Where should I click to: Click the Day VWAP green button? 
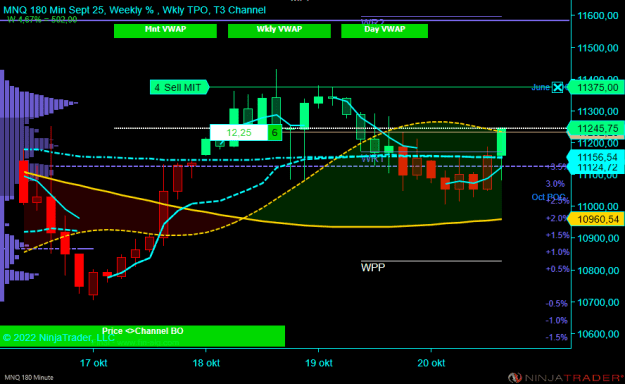click(385, 31)
